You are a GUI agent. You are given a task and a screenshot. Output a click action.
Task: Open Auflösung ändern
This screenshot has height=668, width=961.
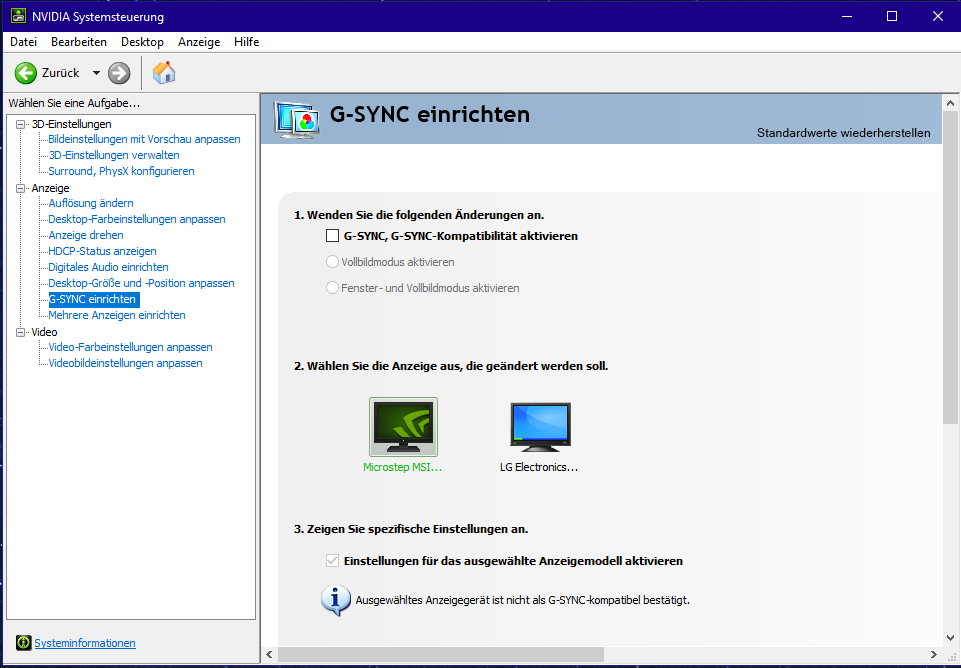pos(91,203)
